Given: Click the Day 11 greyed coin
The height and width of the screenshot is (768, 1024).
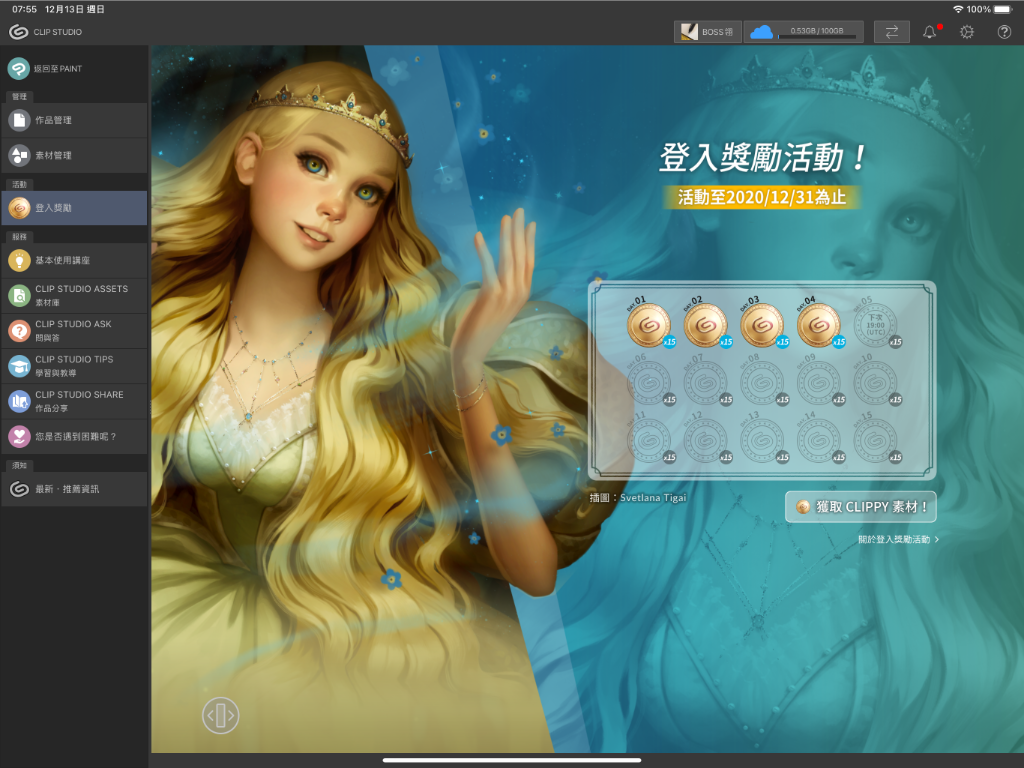Looking at the screenshot, I should pos(648,441).
